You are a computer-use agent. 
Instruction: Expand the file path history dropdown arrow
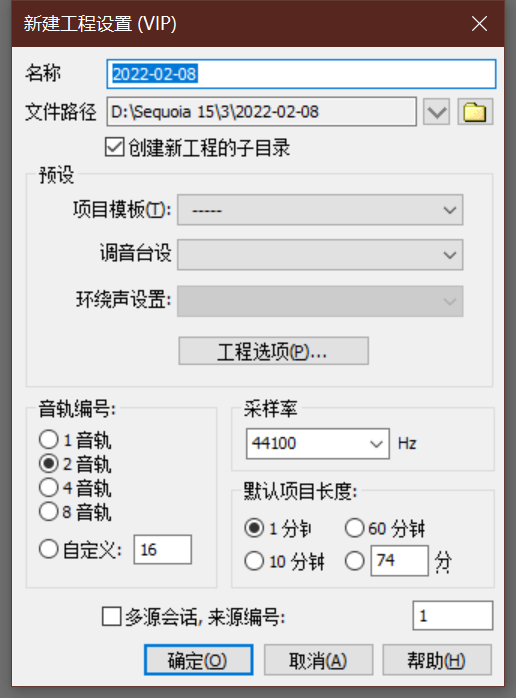point(436,111)
